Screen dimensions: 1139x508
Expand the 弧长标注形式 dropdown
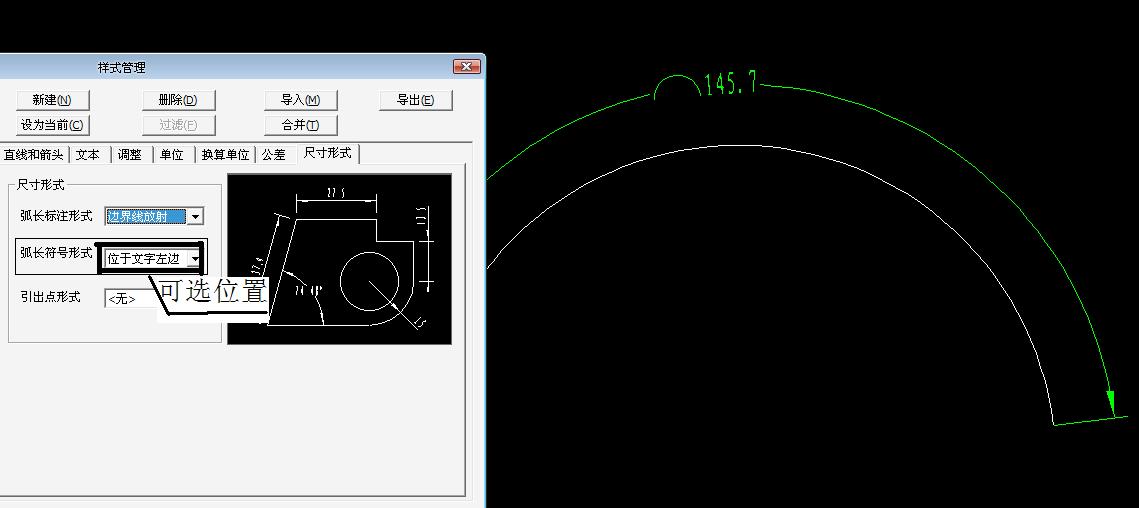(195, 217)
